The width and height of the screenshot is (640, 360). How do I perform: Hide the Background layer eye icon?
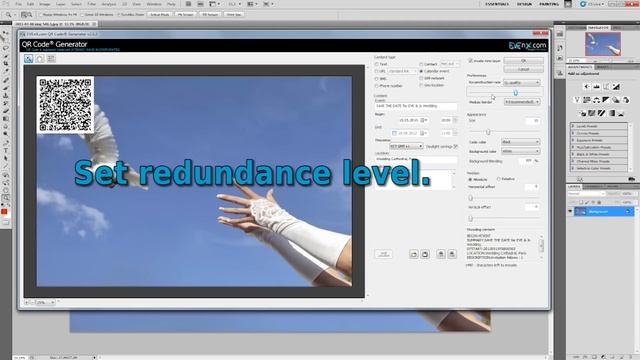tap(570, 211)
